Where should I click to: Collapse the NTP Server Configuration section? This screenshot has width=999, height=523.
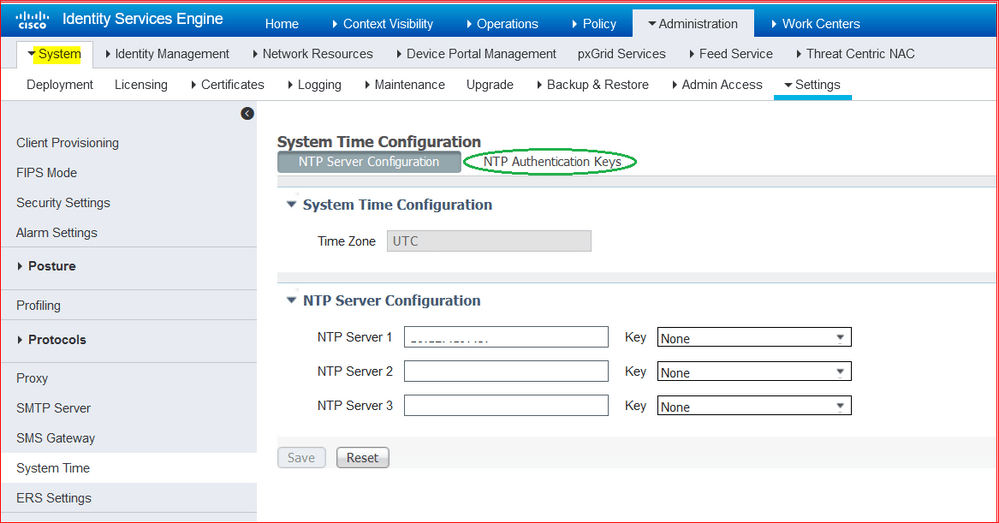291,300
